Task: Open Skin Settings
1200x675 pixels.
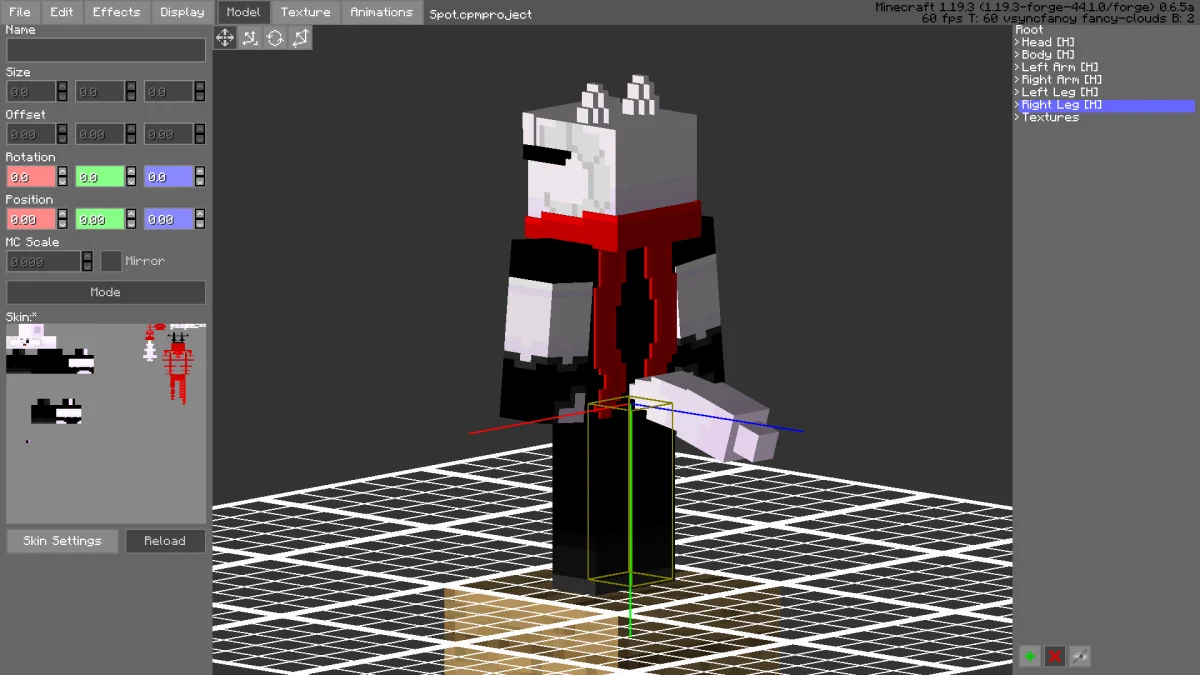Action: pyautogui.click(x=62, y=541)
